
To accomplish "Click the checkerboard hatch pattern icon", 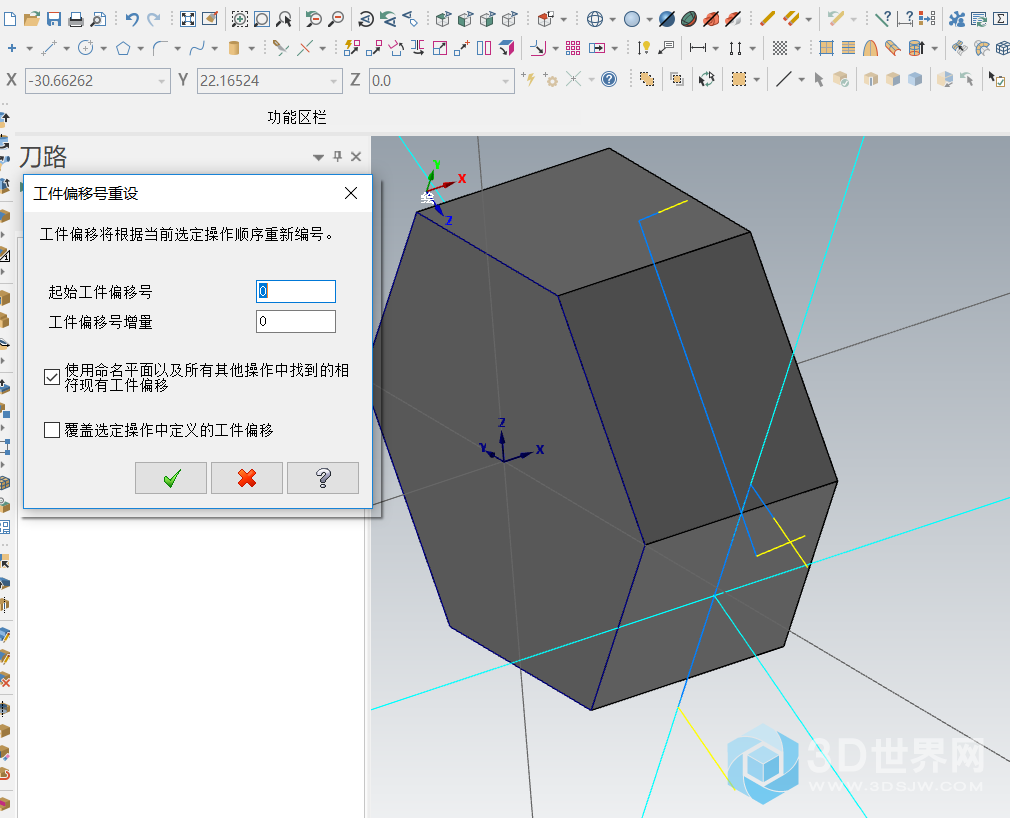I will [779, 48].
